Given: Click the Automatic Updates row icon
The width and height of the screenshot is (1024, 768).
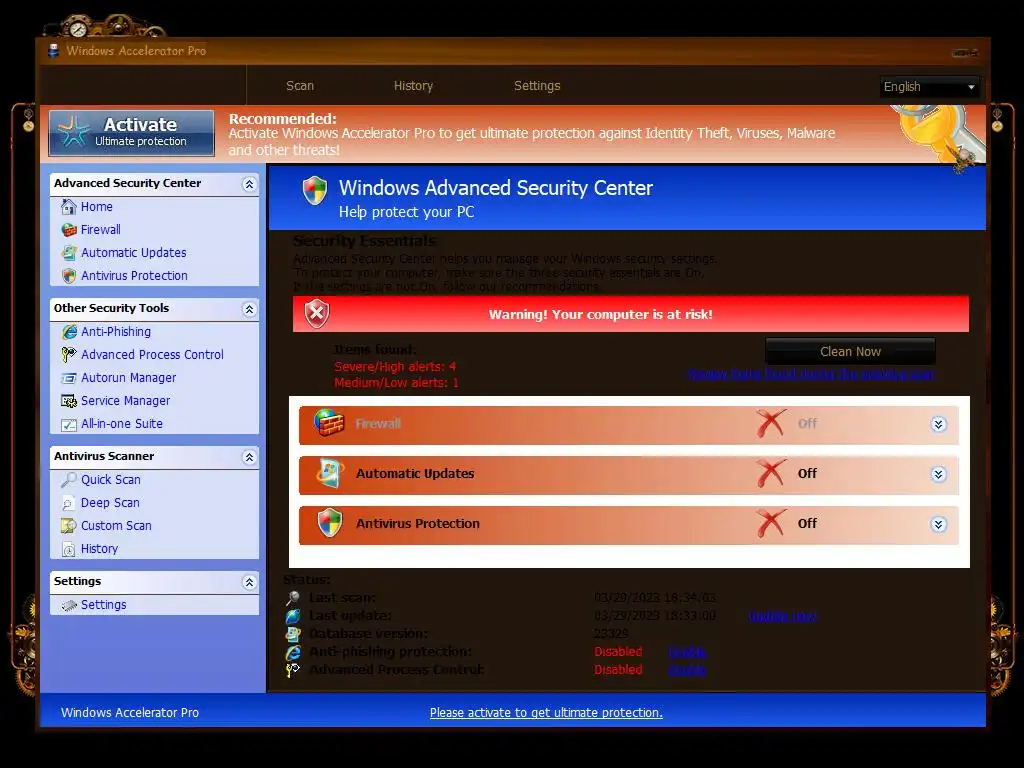Looking at the screenshot, I should coord(329,473).
